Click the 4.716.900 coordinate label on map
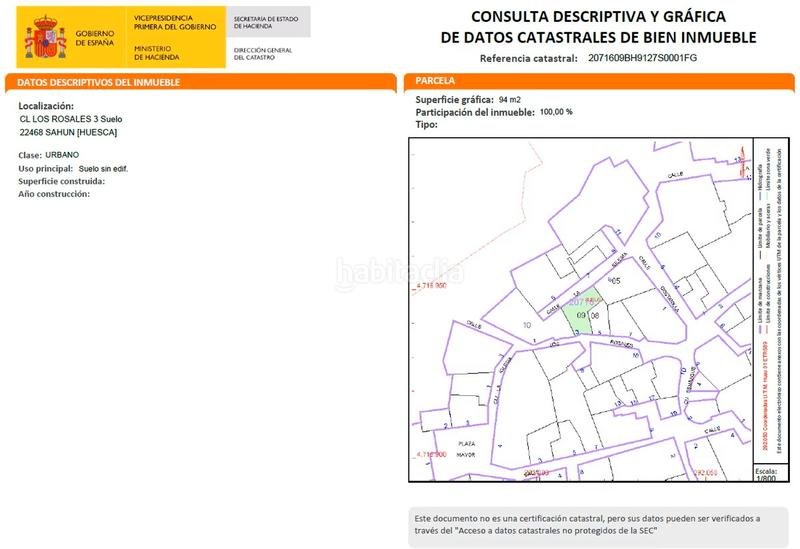This screenshot has height=549, width=800. (429, 286)
